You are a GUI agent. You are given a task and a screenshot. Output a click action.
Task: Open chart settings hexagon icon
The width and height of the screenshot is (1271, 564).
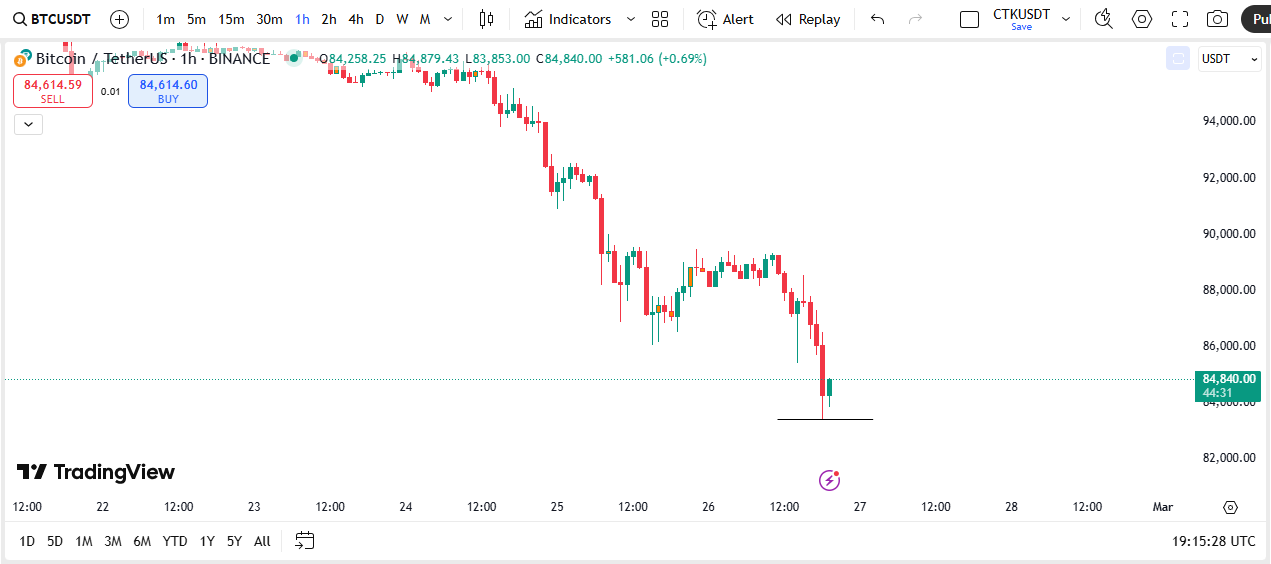(1141, 19)
